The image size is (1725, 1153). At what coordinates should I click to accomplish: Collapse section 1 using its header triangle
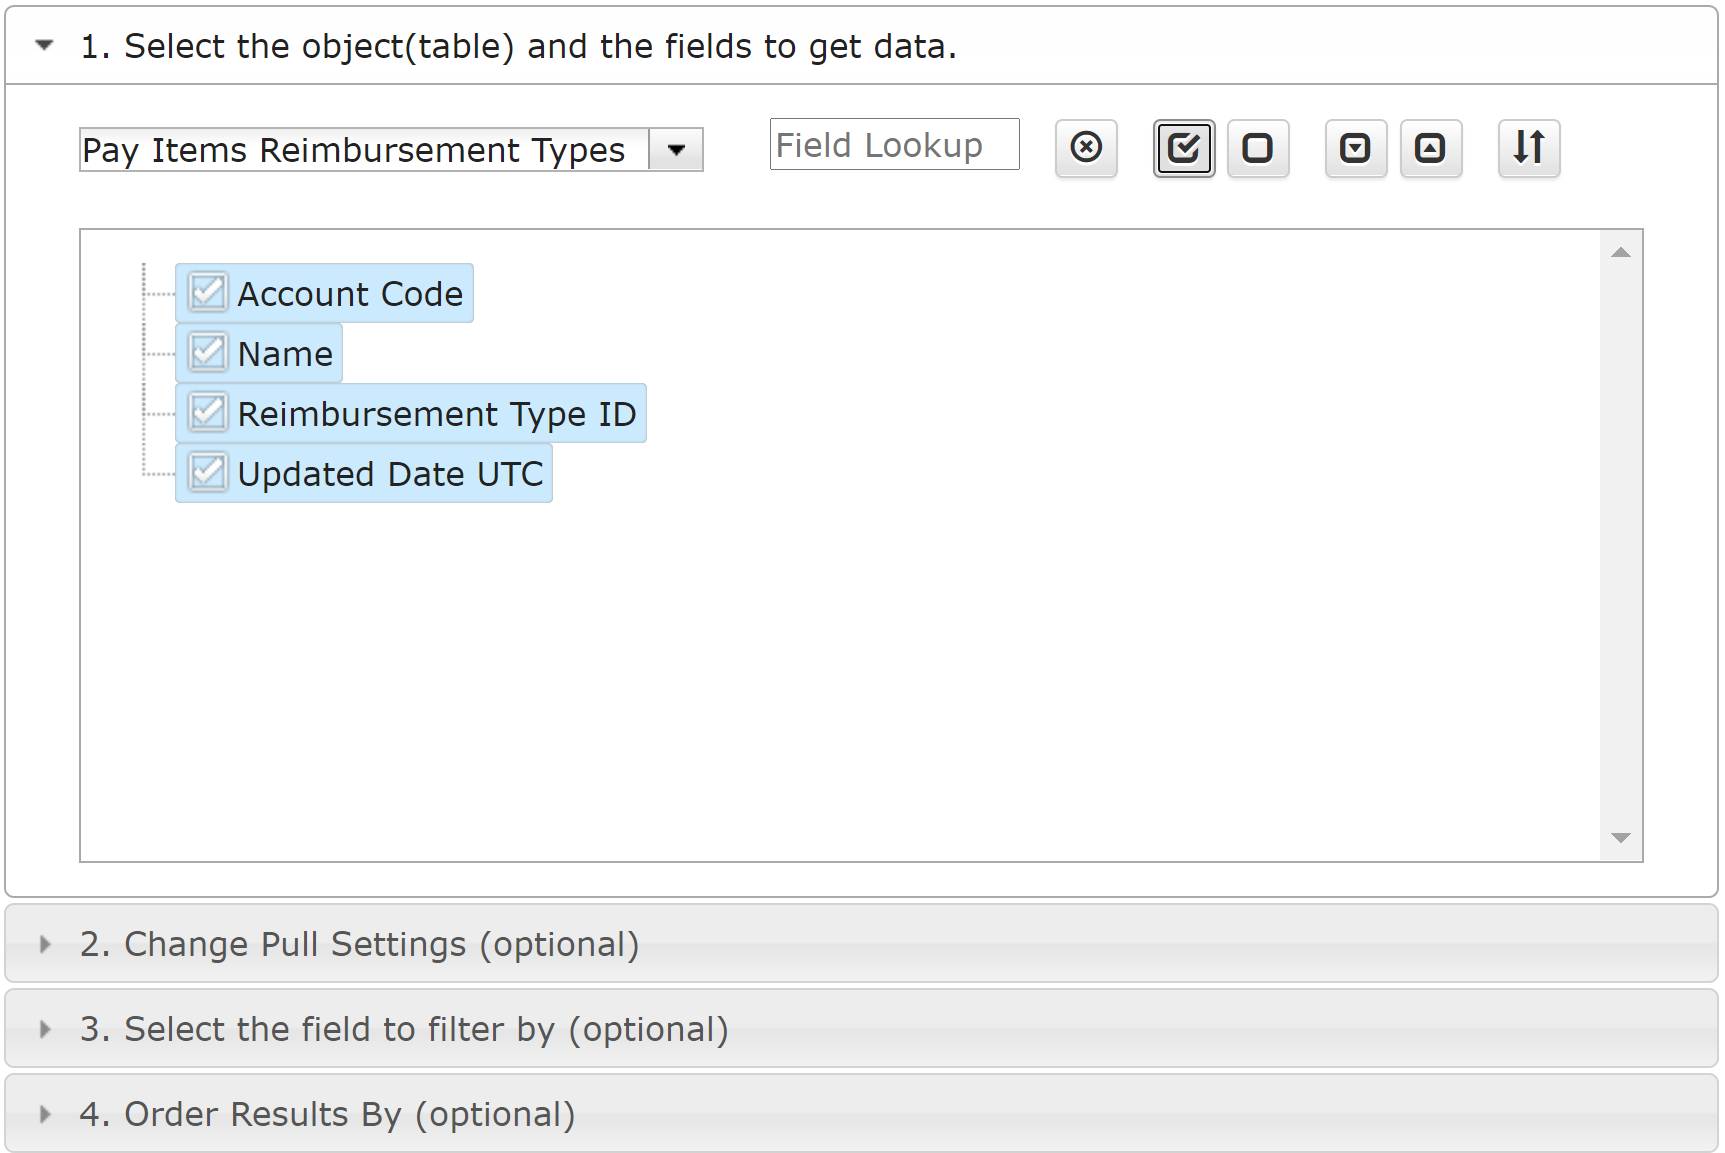44,45
